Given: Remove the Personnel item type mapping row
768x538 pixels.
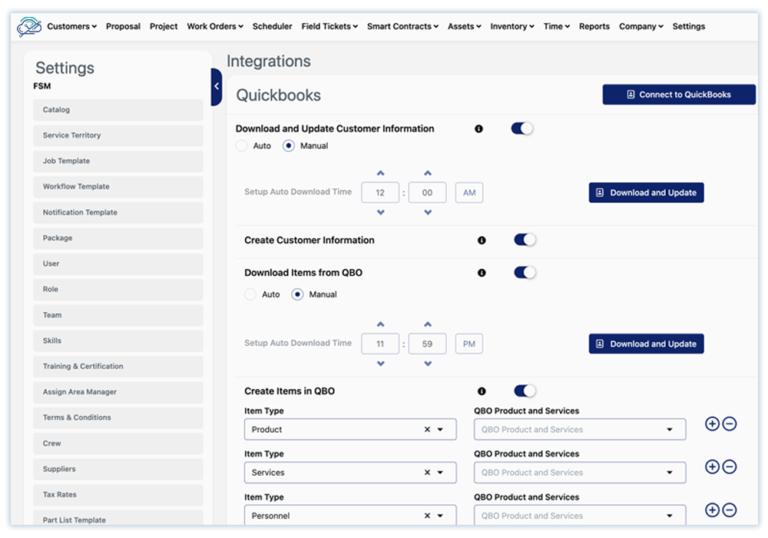Looking at the screenshot, I should (729, 510).
